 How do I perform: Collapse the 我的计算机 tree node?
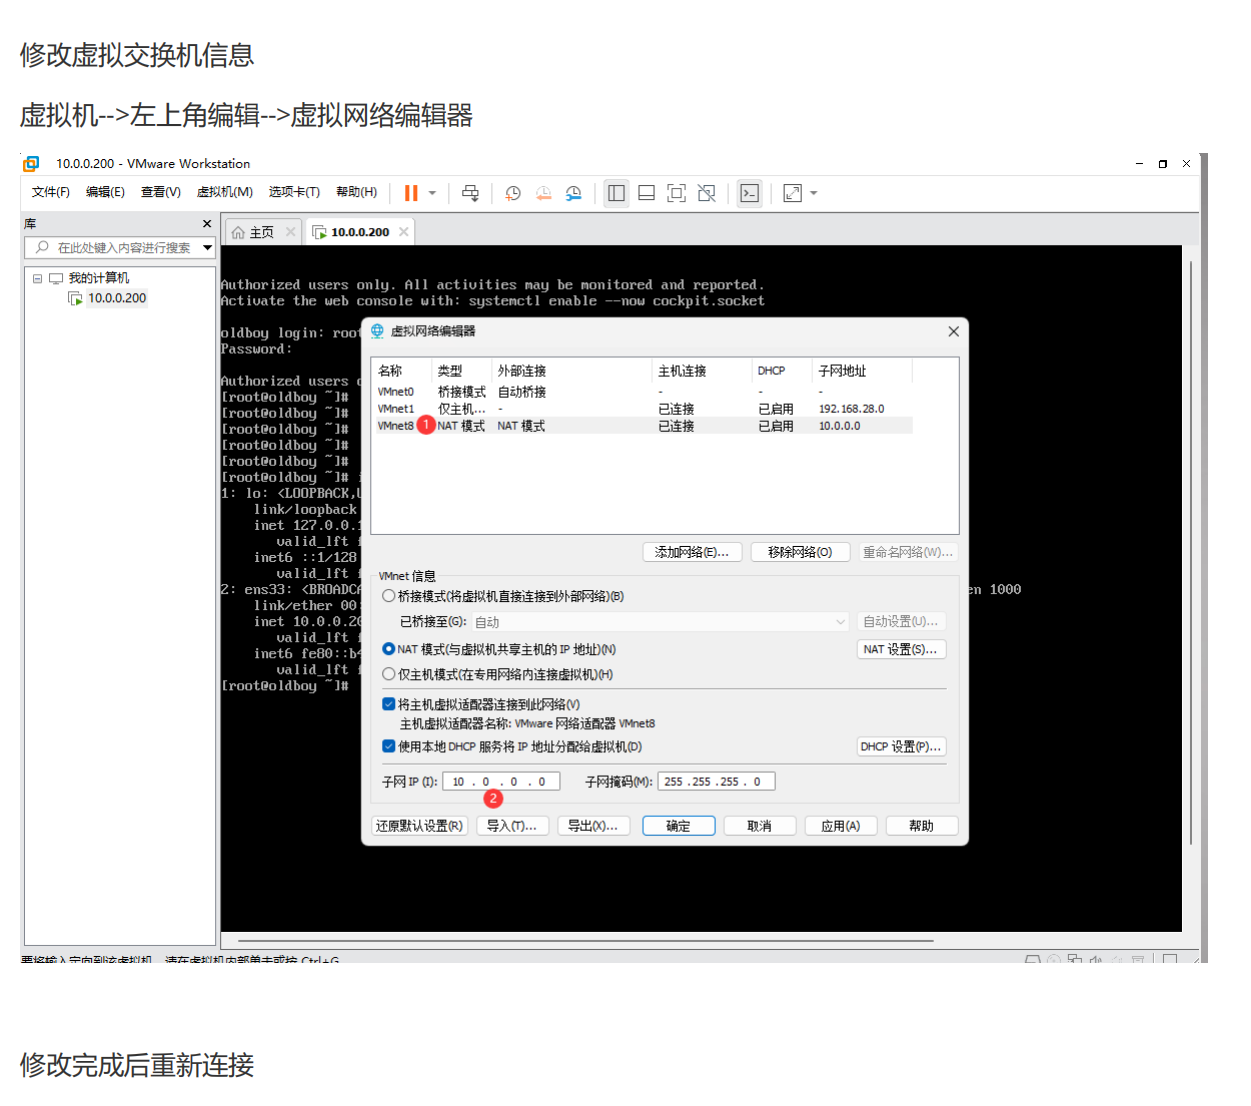point(37,278)
